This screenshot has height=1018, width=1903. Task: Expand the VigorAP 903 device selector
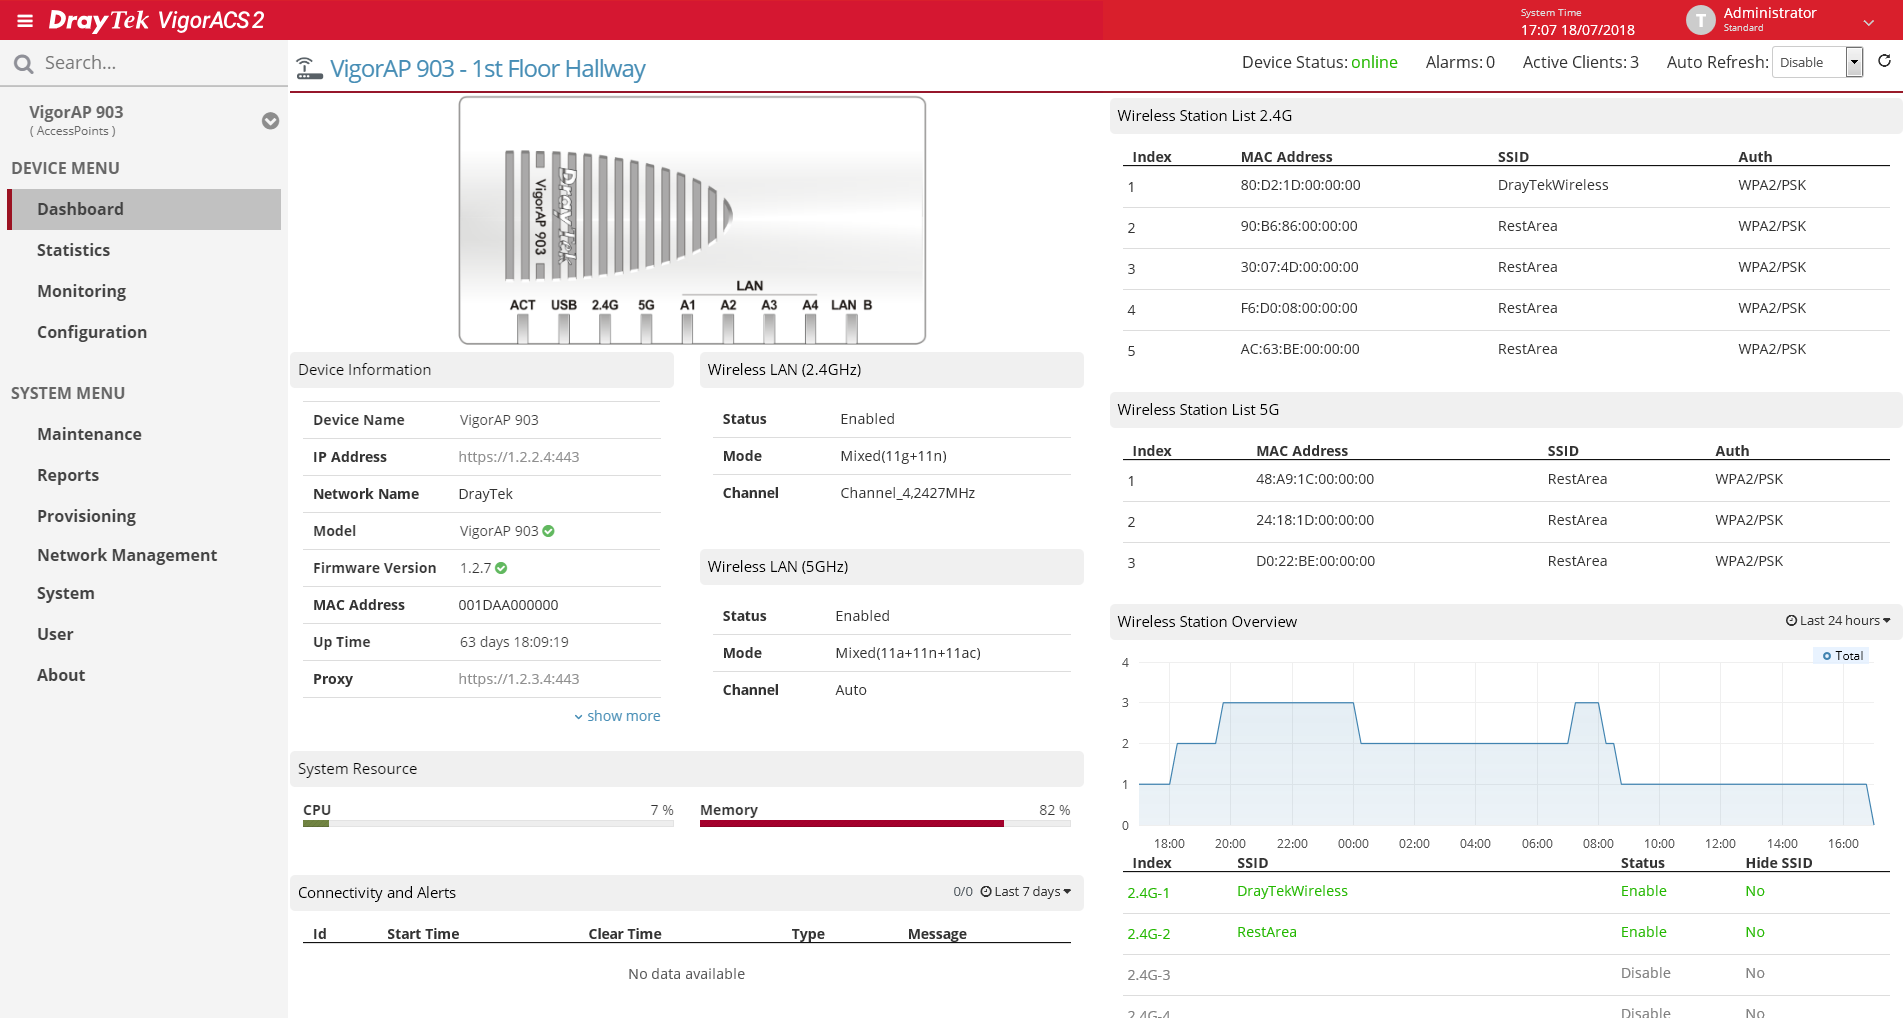(x=270, y=121)
